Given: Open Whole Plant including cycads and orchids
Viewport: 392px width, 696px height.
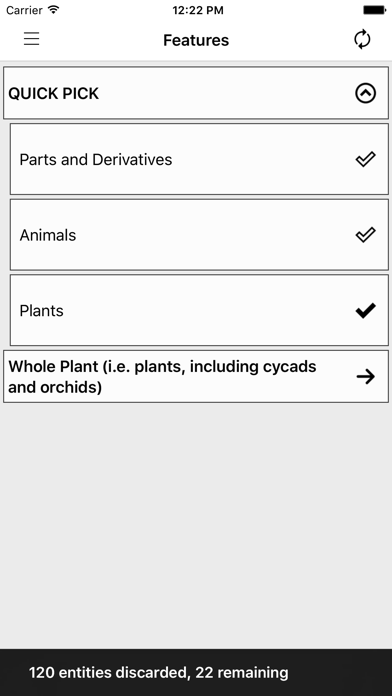Looking at the screenshot, I should 196,376.
